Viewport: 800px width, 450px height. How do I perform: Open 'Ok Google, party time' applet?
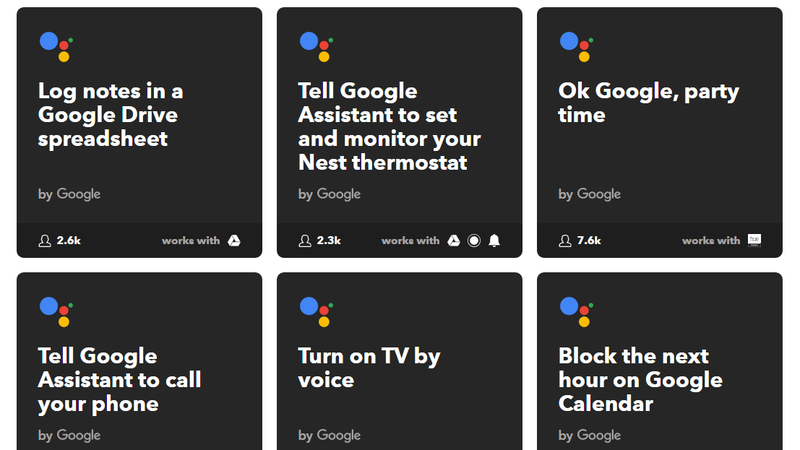648,103
